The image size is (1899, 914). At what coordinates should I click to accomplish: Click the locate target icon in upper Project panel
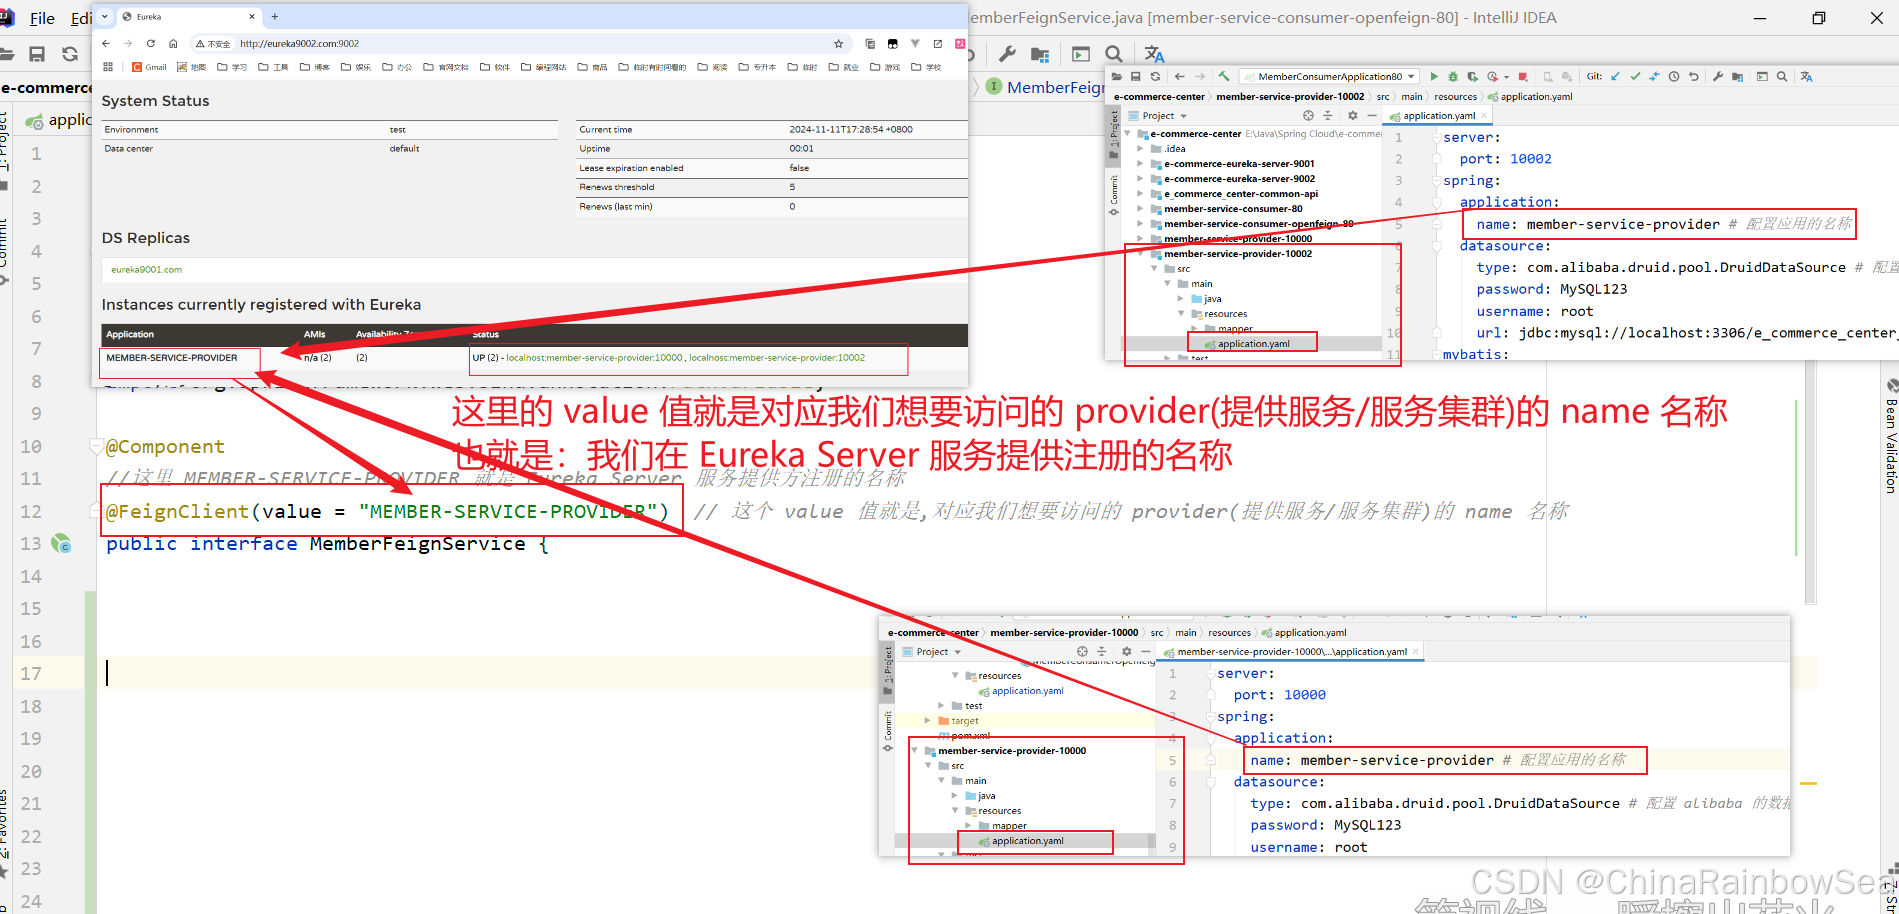pyautogui.click(x=1308, y=115)
